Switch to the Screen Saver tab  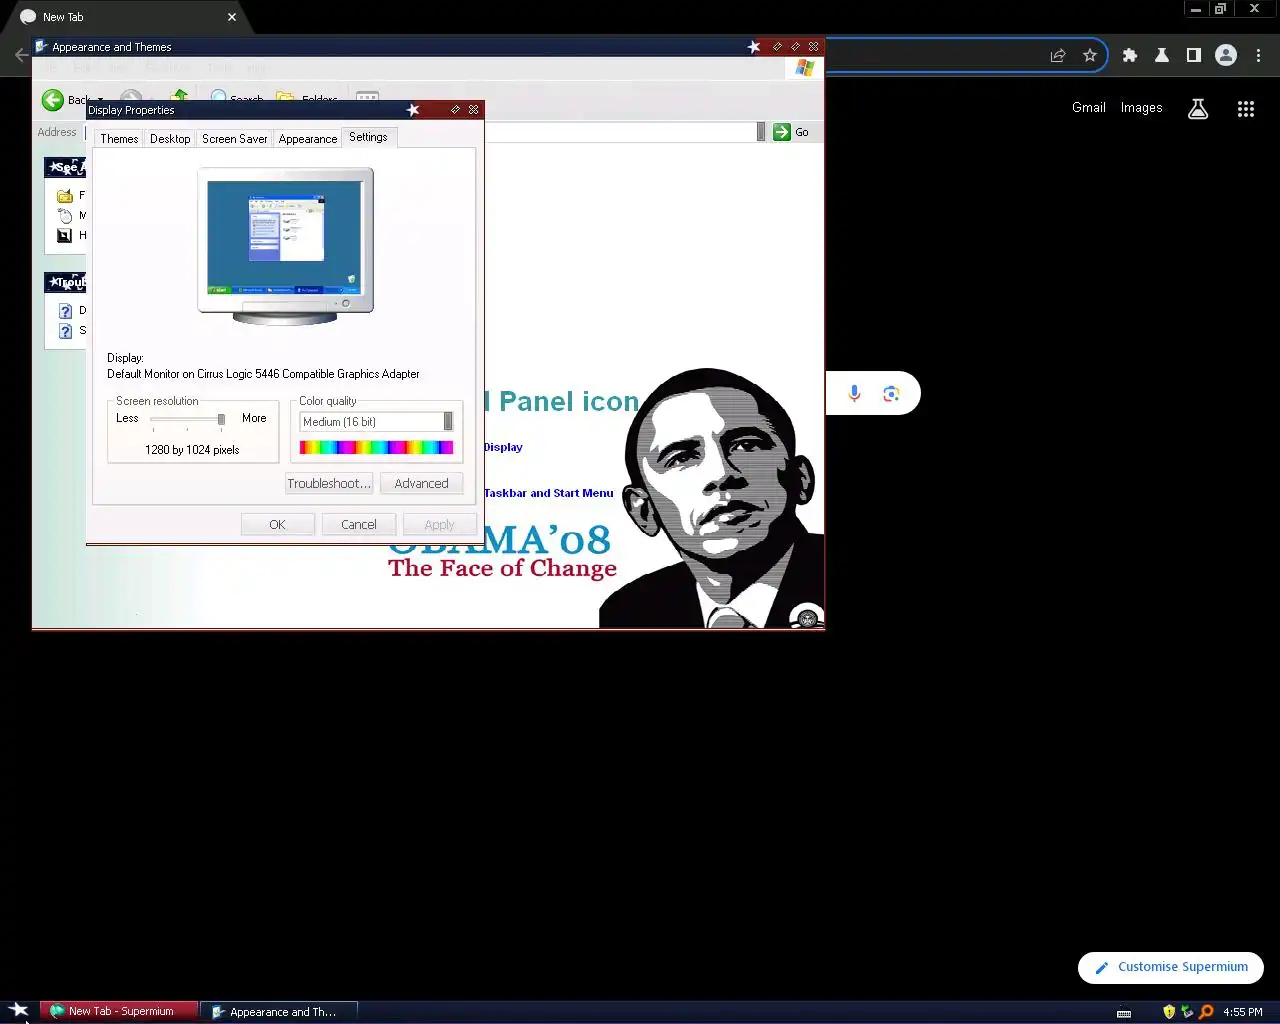click(235, 139)
